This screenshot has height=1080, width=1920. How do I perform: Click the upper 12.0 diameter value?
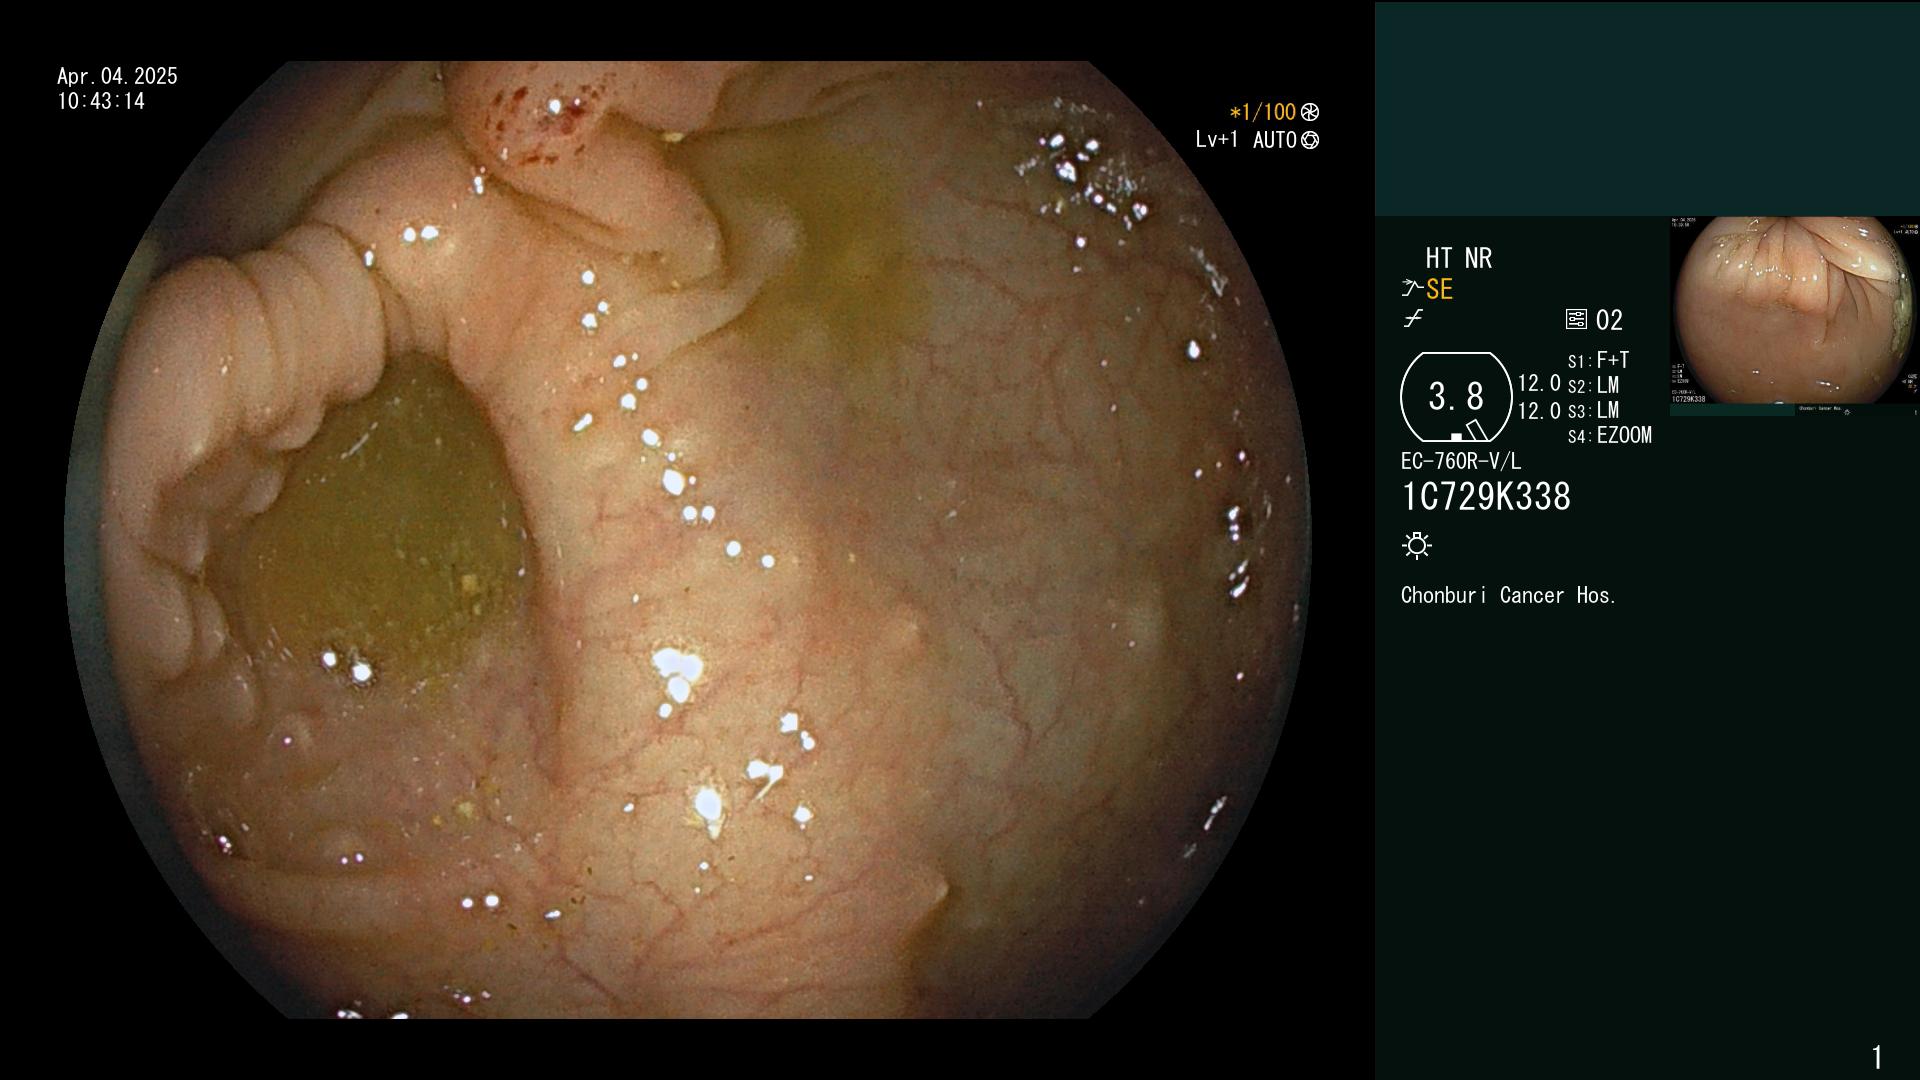coord(1539,383)
